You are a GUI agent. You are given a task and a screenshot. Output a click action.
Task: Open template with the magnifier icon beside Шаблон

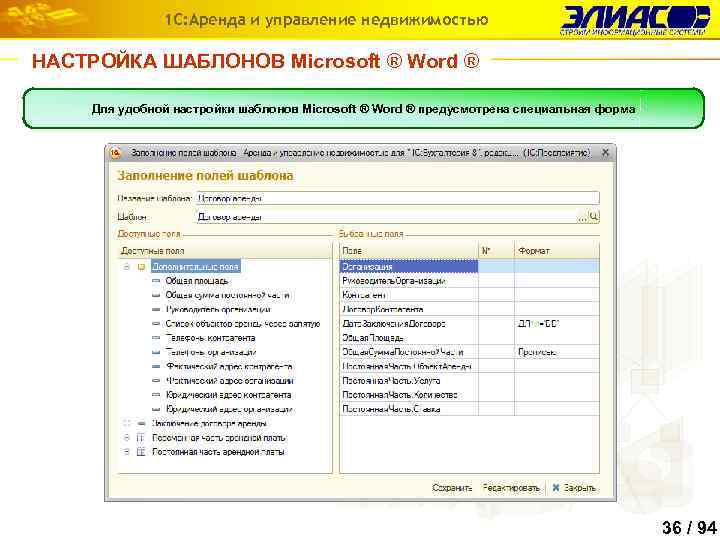tap(594, 216)
